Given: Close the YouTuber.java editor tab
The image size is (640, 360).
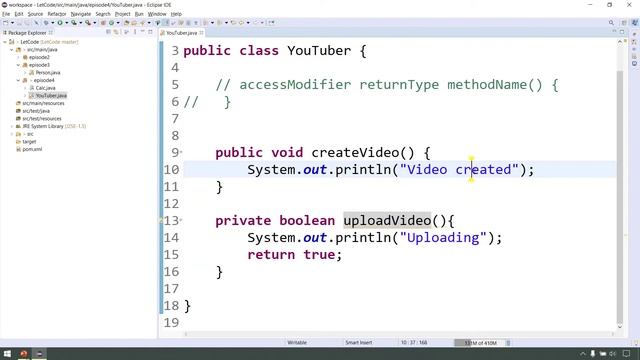Looking at the screenshot, I should pos(202,33).
